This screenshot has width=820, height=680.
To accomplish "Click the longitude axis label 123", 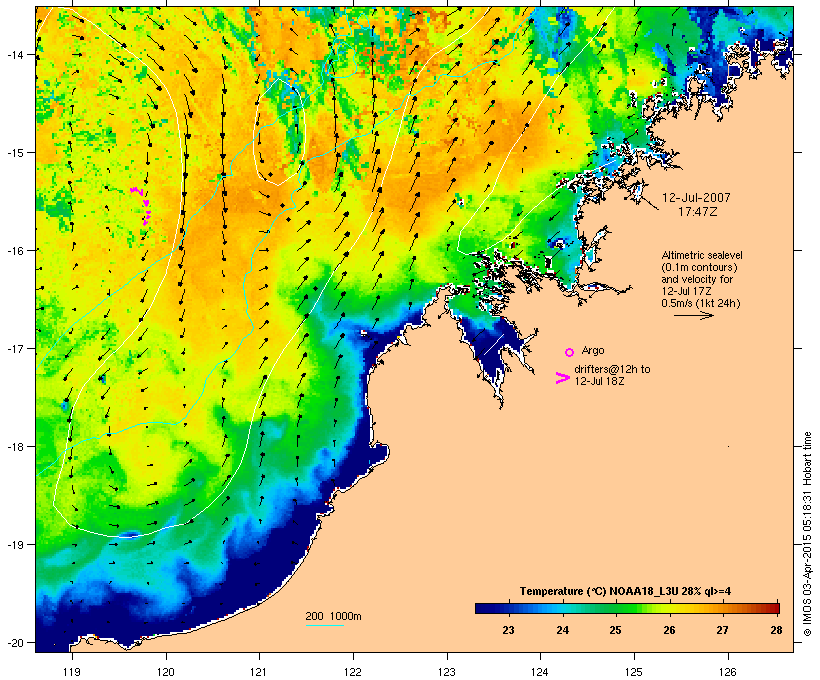I will [x=447, y=672].
